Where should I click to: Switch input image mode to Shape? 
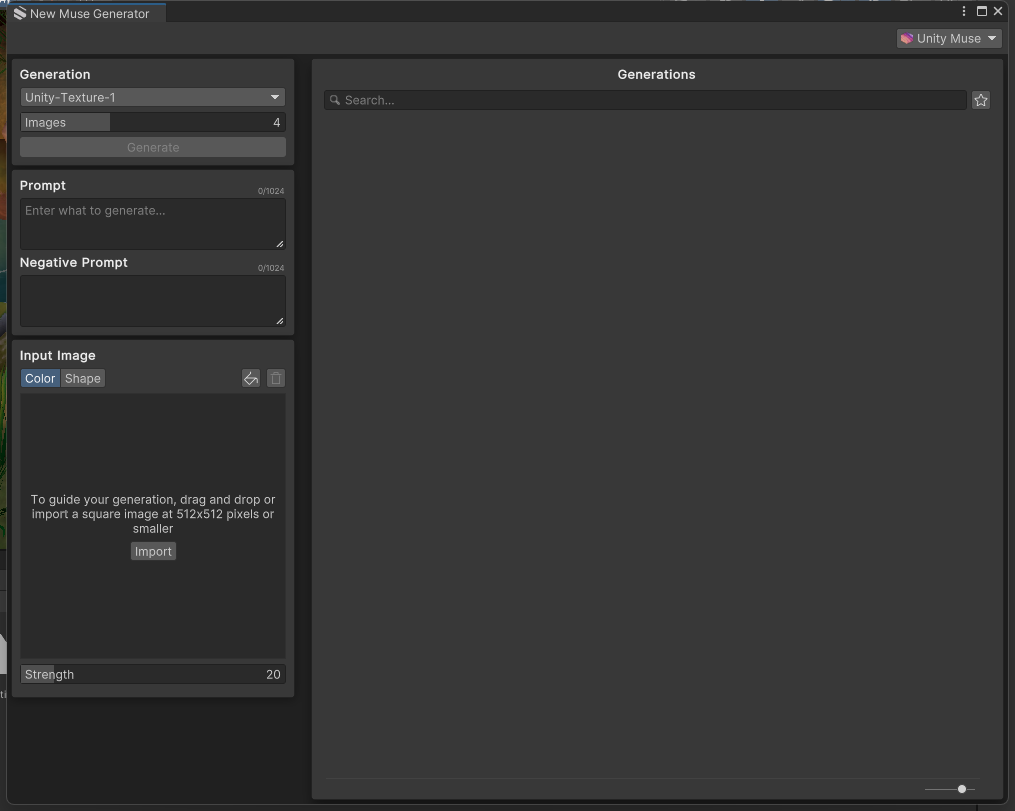pos(83,378)
